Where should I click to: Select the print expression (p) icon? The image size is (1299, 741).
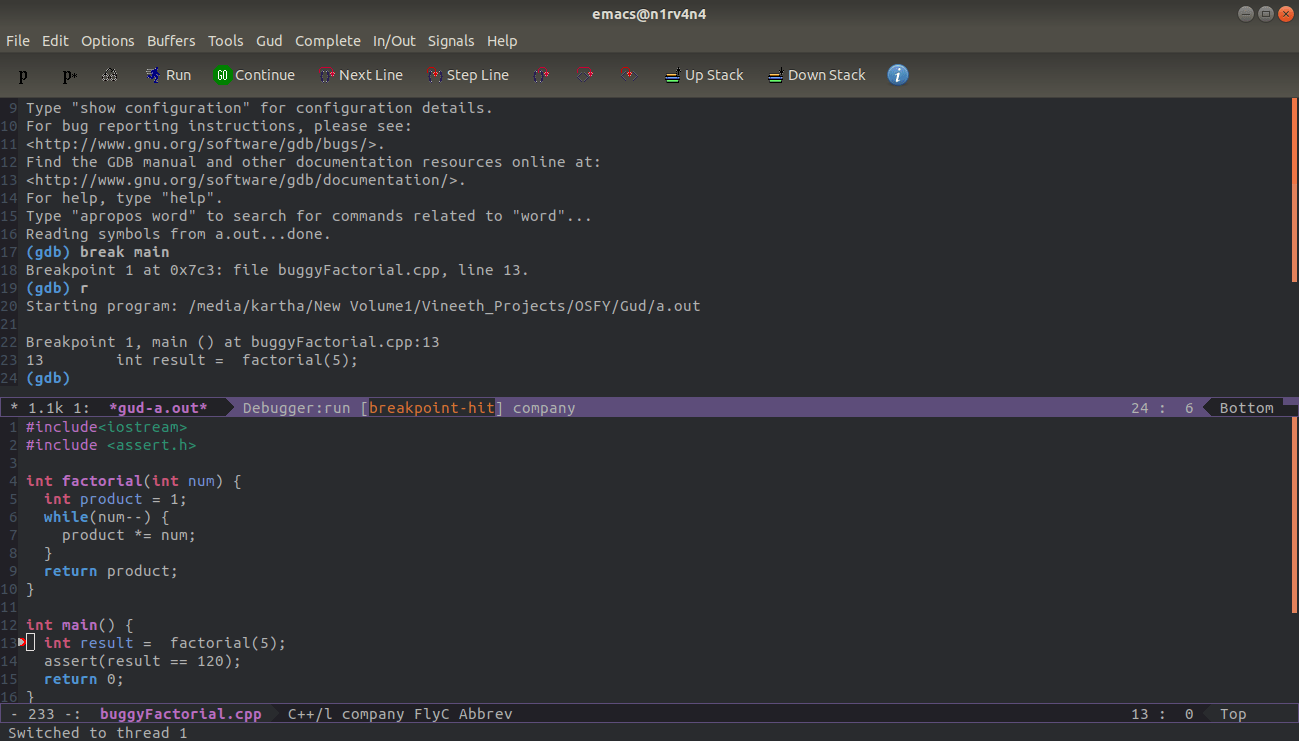(24, 75)
